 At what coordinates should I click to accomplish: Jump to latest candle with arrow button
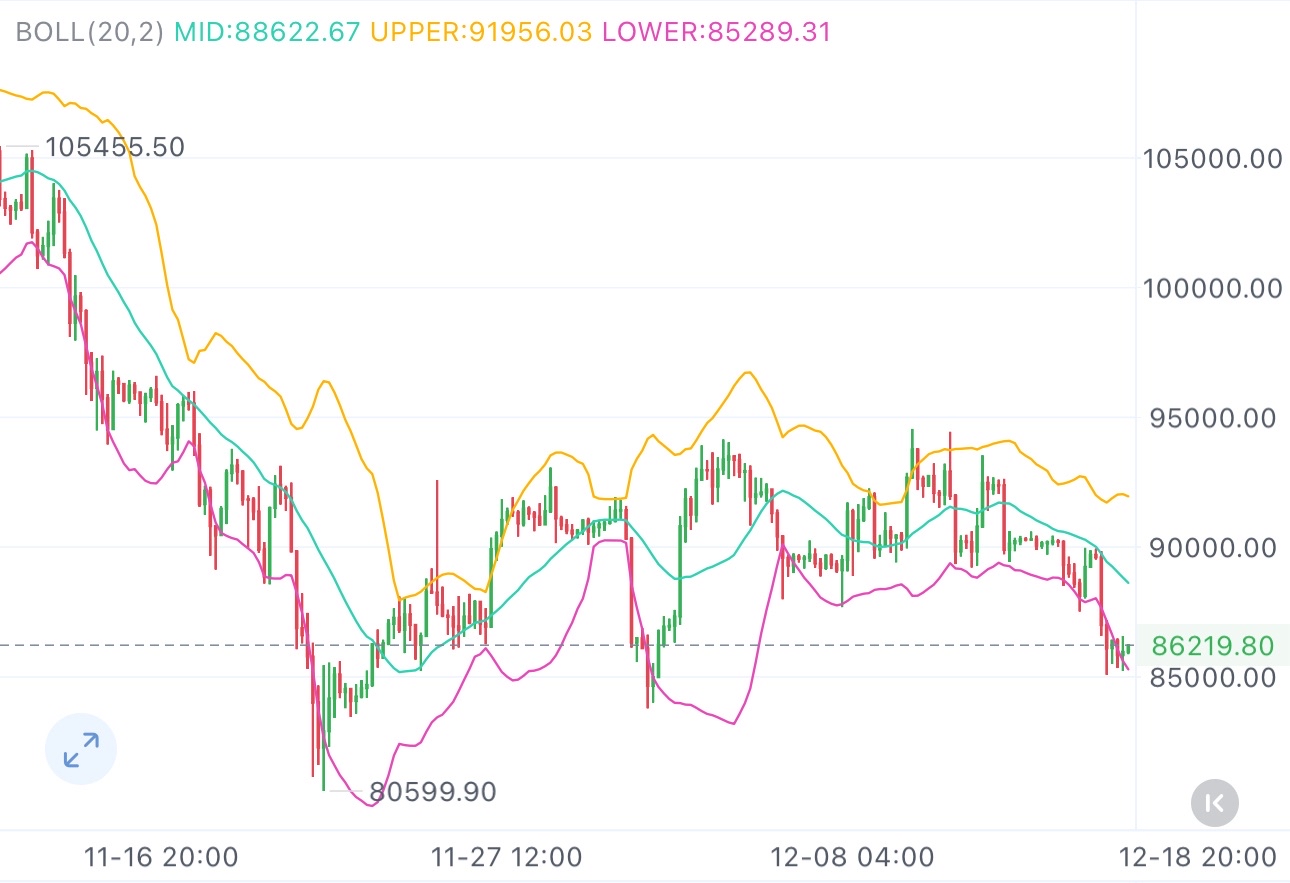point(1215,802)
